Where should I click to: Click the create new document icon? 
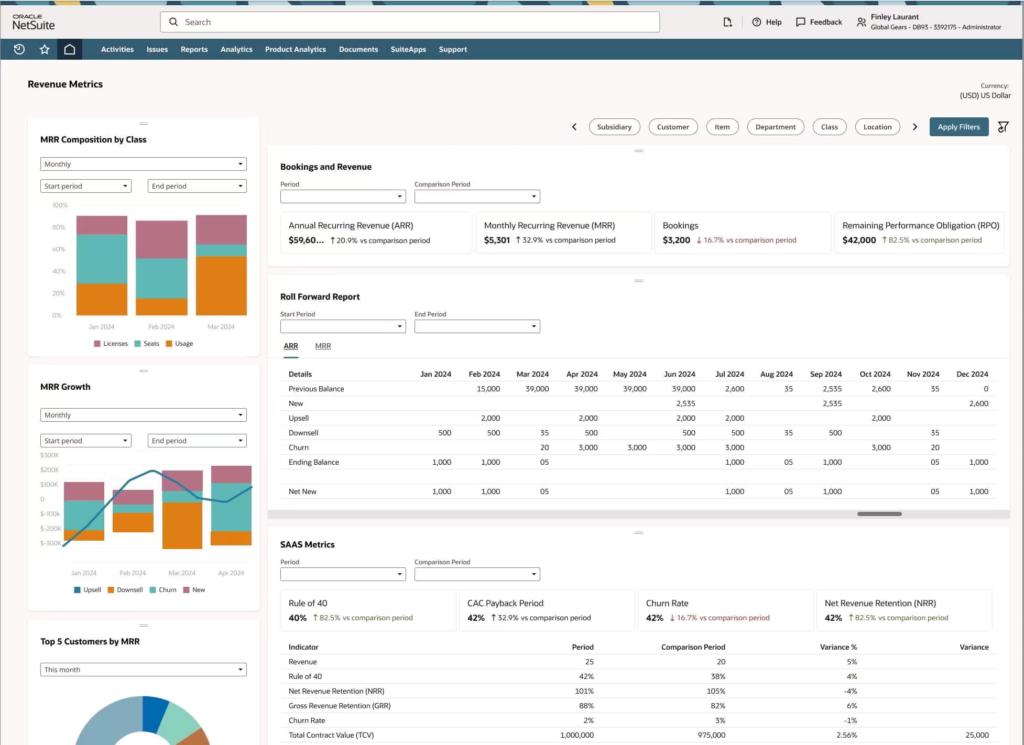[x=727, y=22]
